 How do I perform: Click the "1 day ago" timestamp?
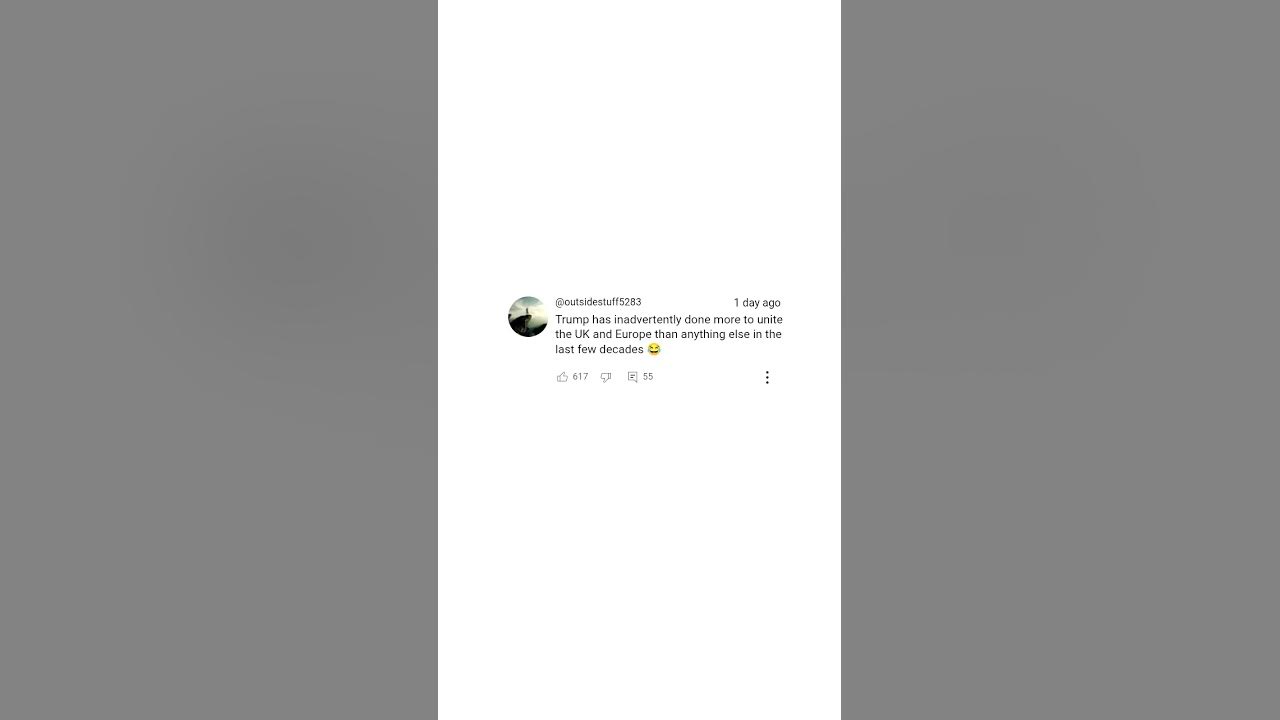(757, 302)
